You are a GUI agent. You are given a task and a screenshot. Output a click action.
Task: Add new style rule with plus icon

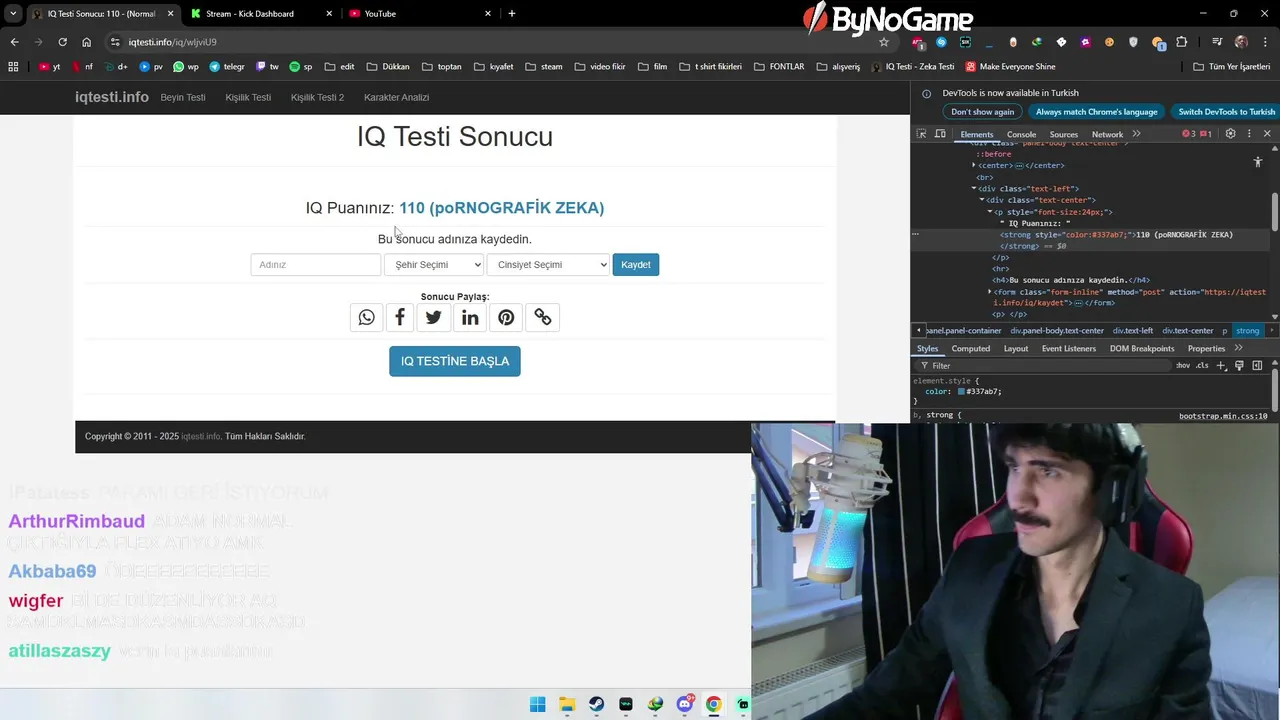point(1221,365)
